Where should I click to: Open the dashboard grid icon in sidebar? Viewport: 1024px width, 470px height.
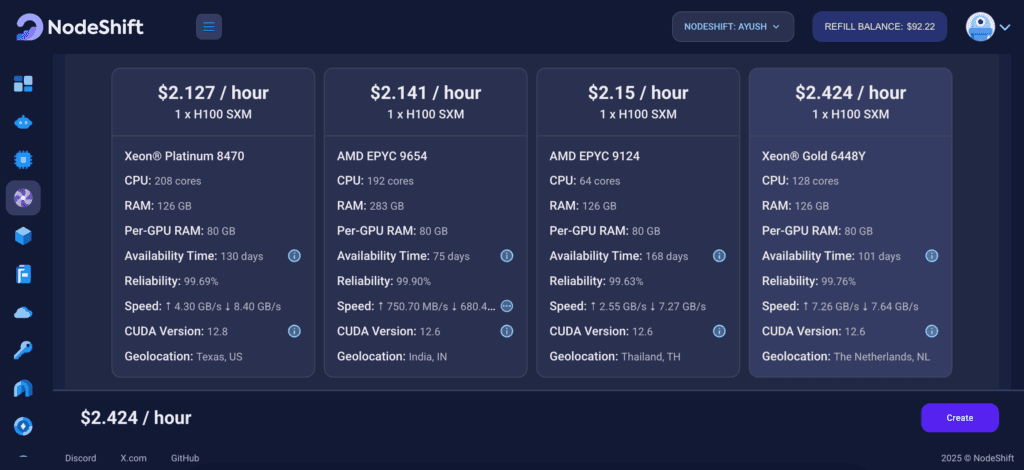[x=24, y=84]
